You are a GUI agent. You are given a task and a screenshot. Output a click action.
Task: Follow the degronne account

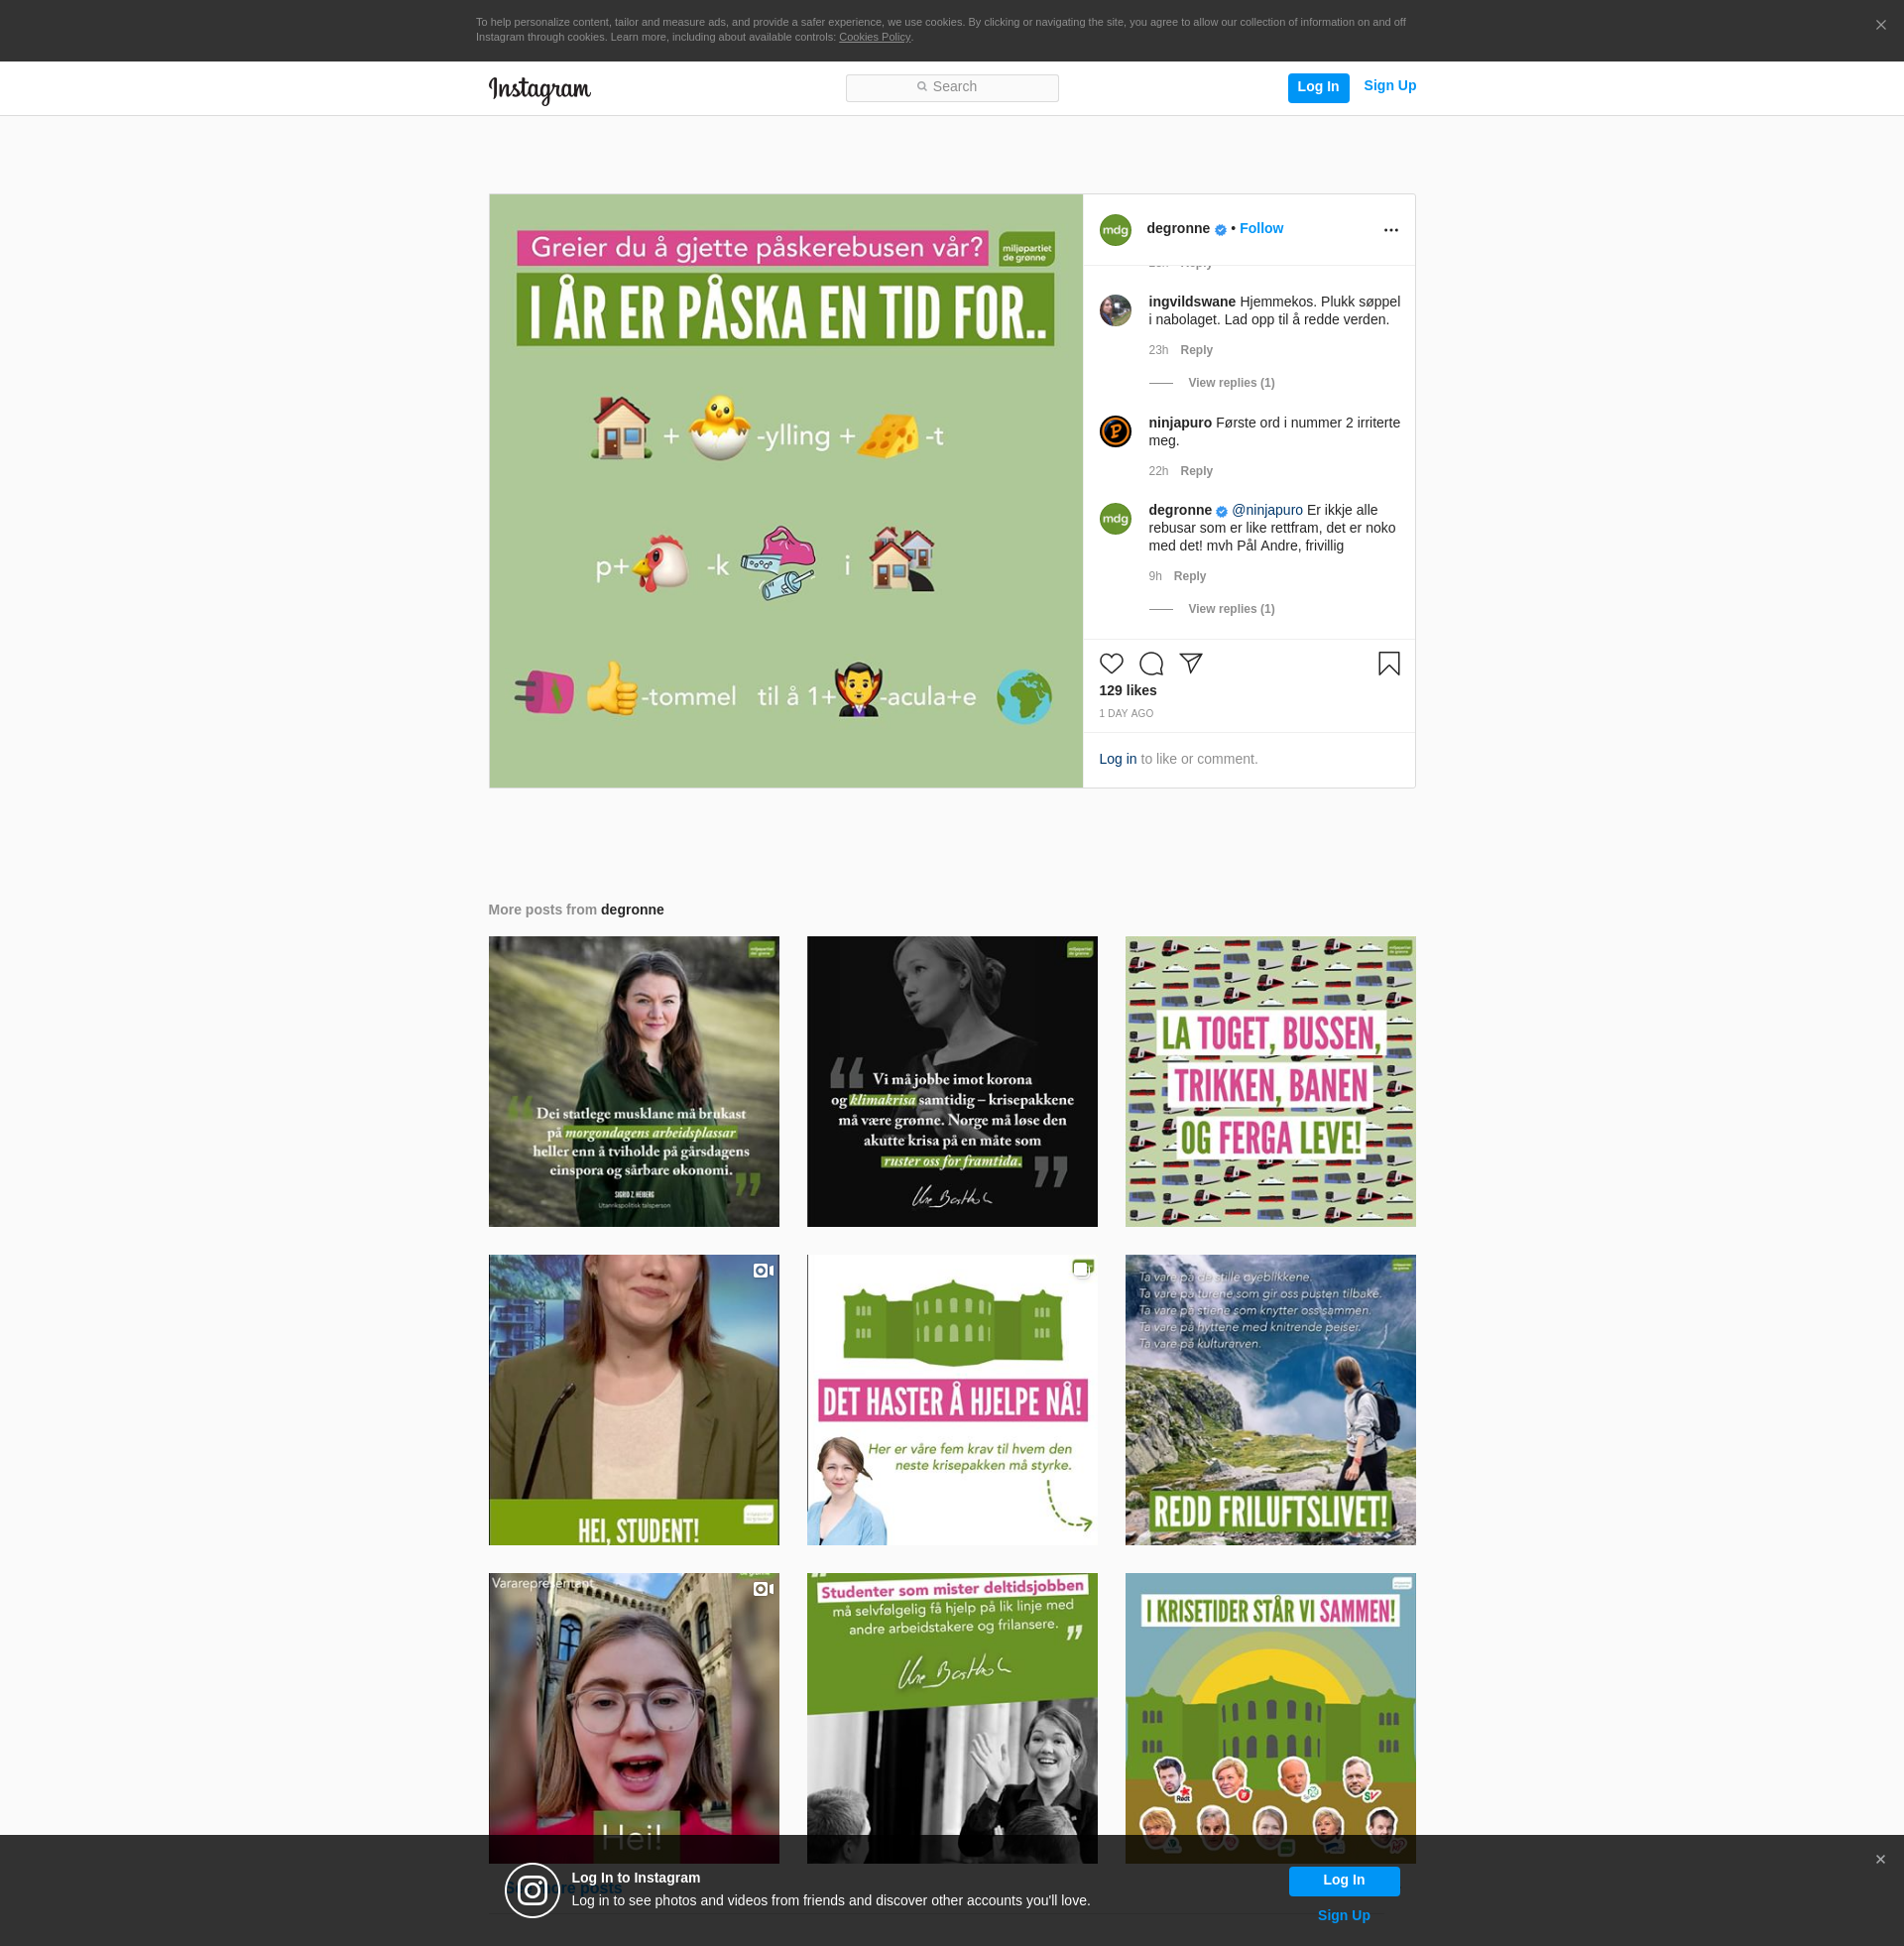pyautogui.click(x=1261, y=228)
